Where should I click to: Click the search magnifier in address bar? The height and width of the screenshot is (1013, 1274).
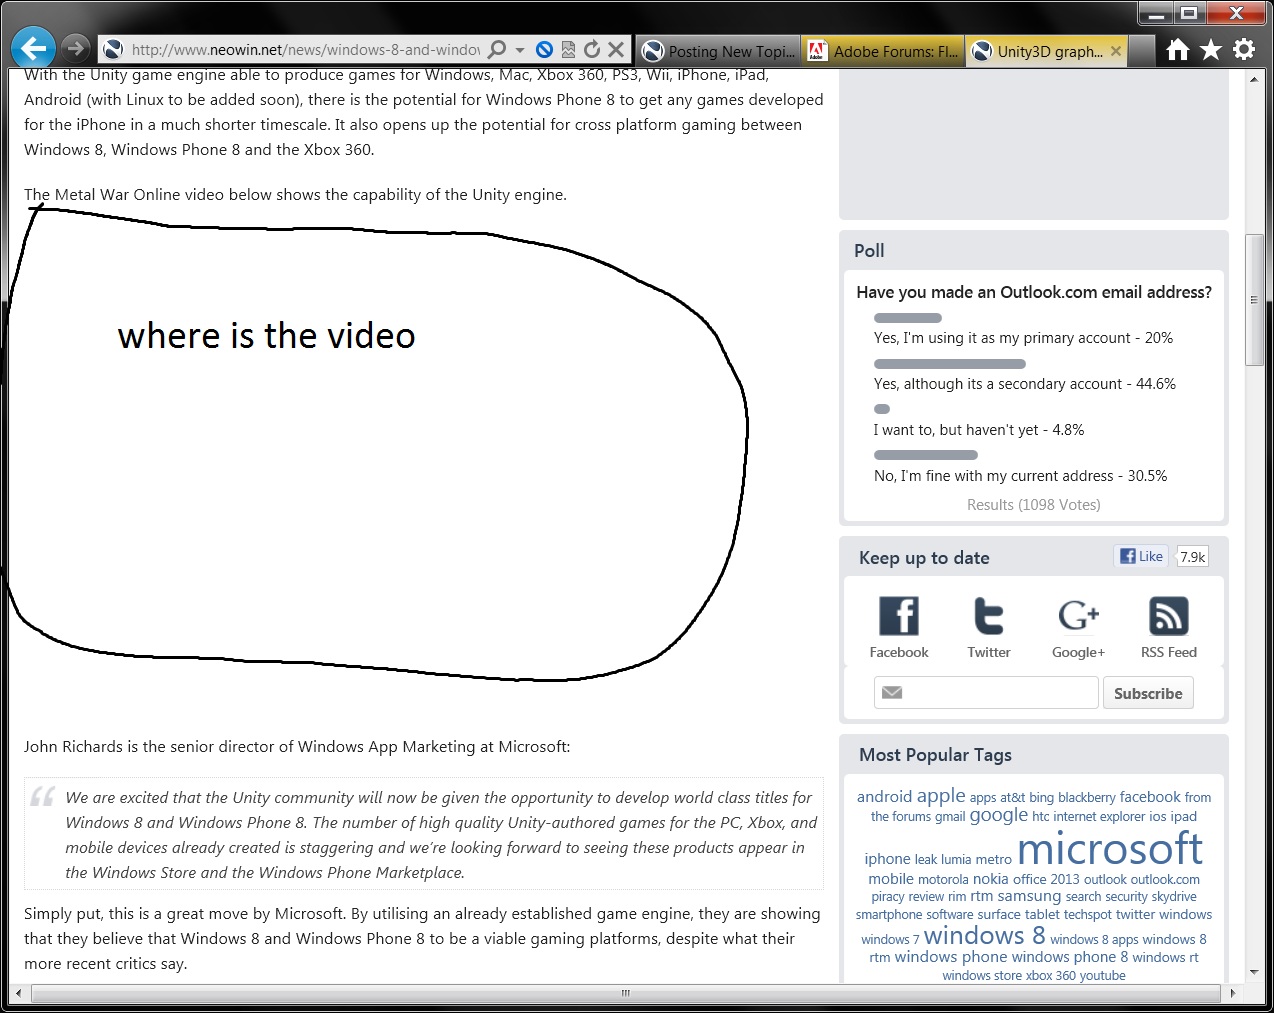click(x=496, y=49)
